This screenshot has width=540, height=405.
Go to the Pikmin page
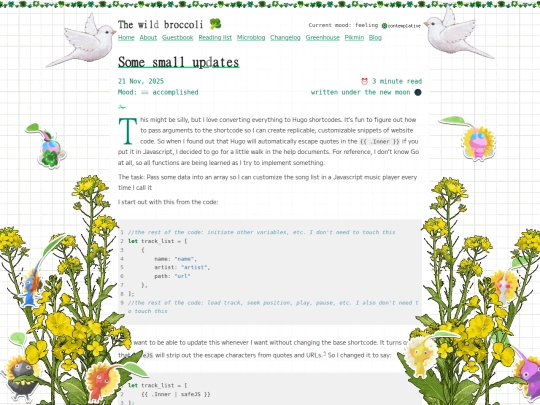pyautogui.click(x=354, y=38)
